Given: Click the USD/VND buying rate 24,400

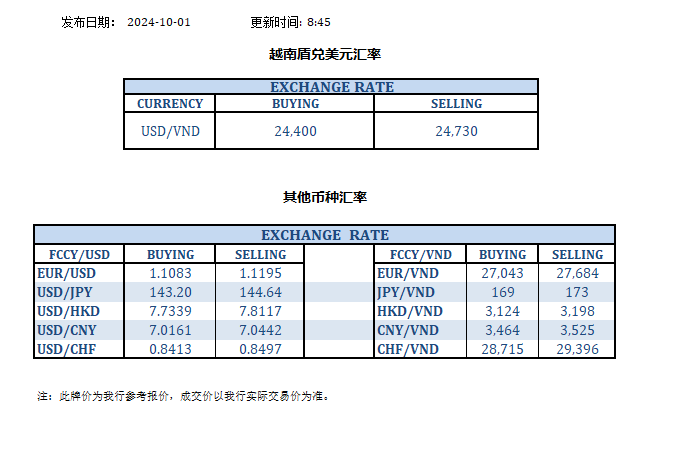Looking at the screenshot, I should pyautogui.click(x=296, y=131).
